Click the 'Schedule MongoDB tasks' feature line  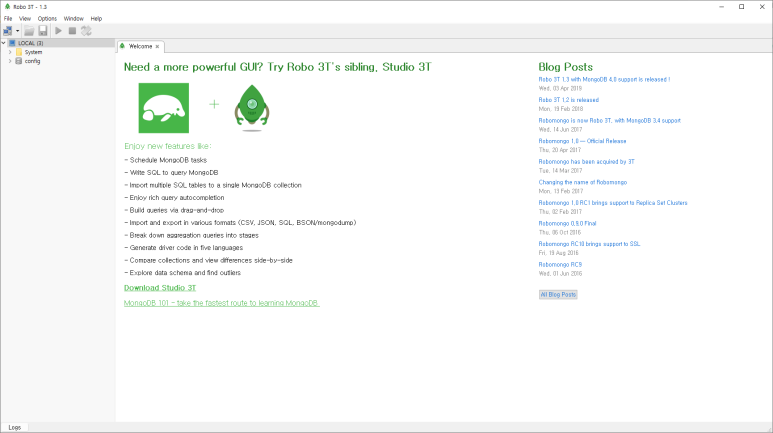tap(166, 160)
